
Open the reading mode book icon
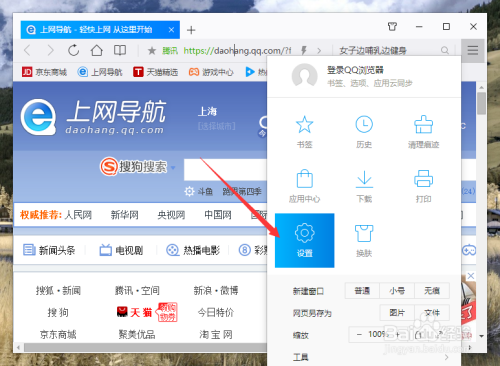point(120,50)
